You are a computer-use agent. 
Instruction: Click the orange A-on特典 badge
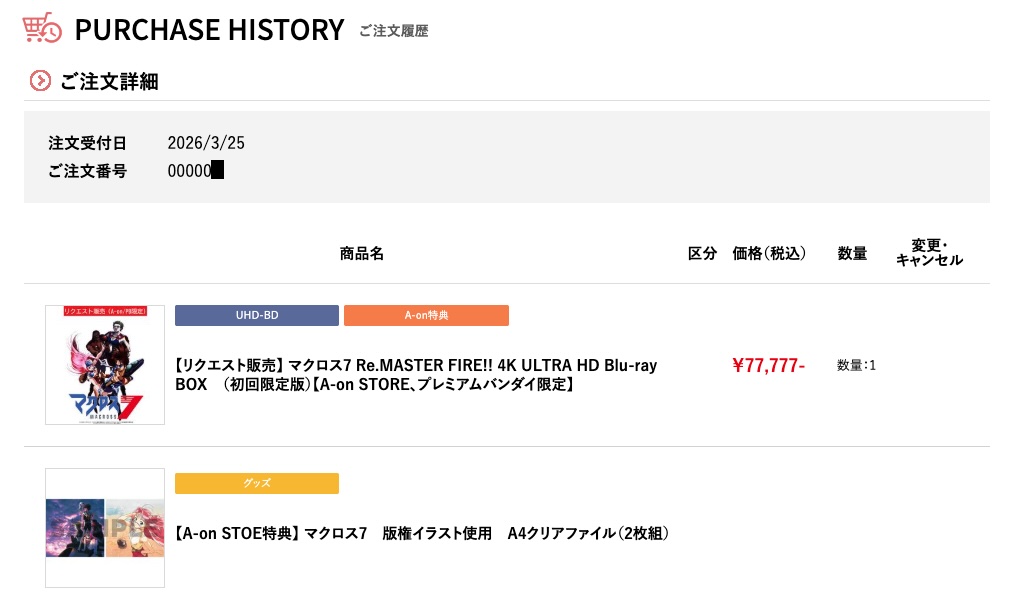(426, 316)
